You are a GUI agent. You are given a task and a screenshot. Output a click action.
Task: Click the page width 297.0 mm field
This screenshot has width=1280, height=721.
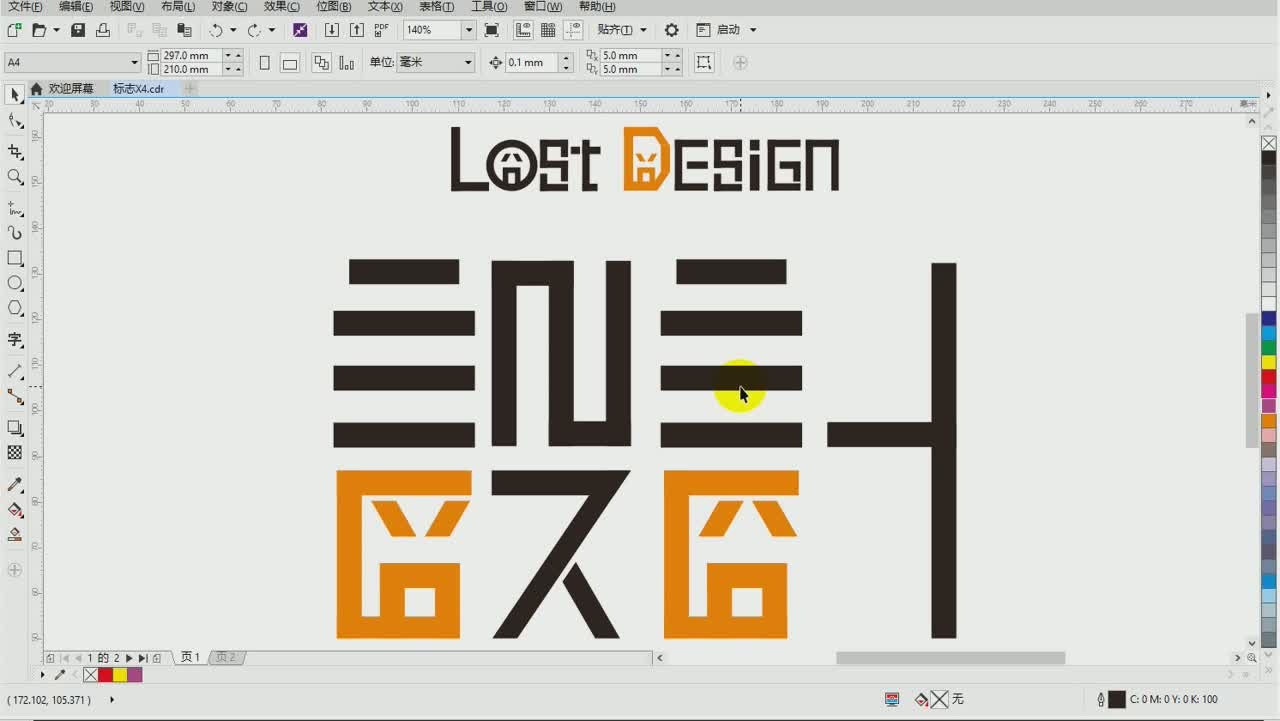coord(192,55)
